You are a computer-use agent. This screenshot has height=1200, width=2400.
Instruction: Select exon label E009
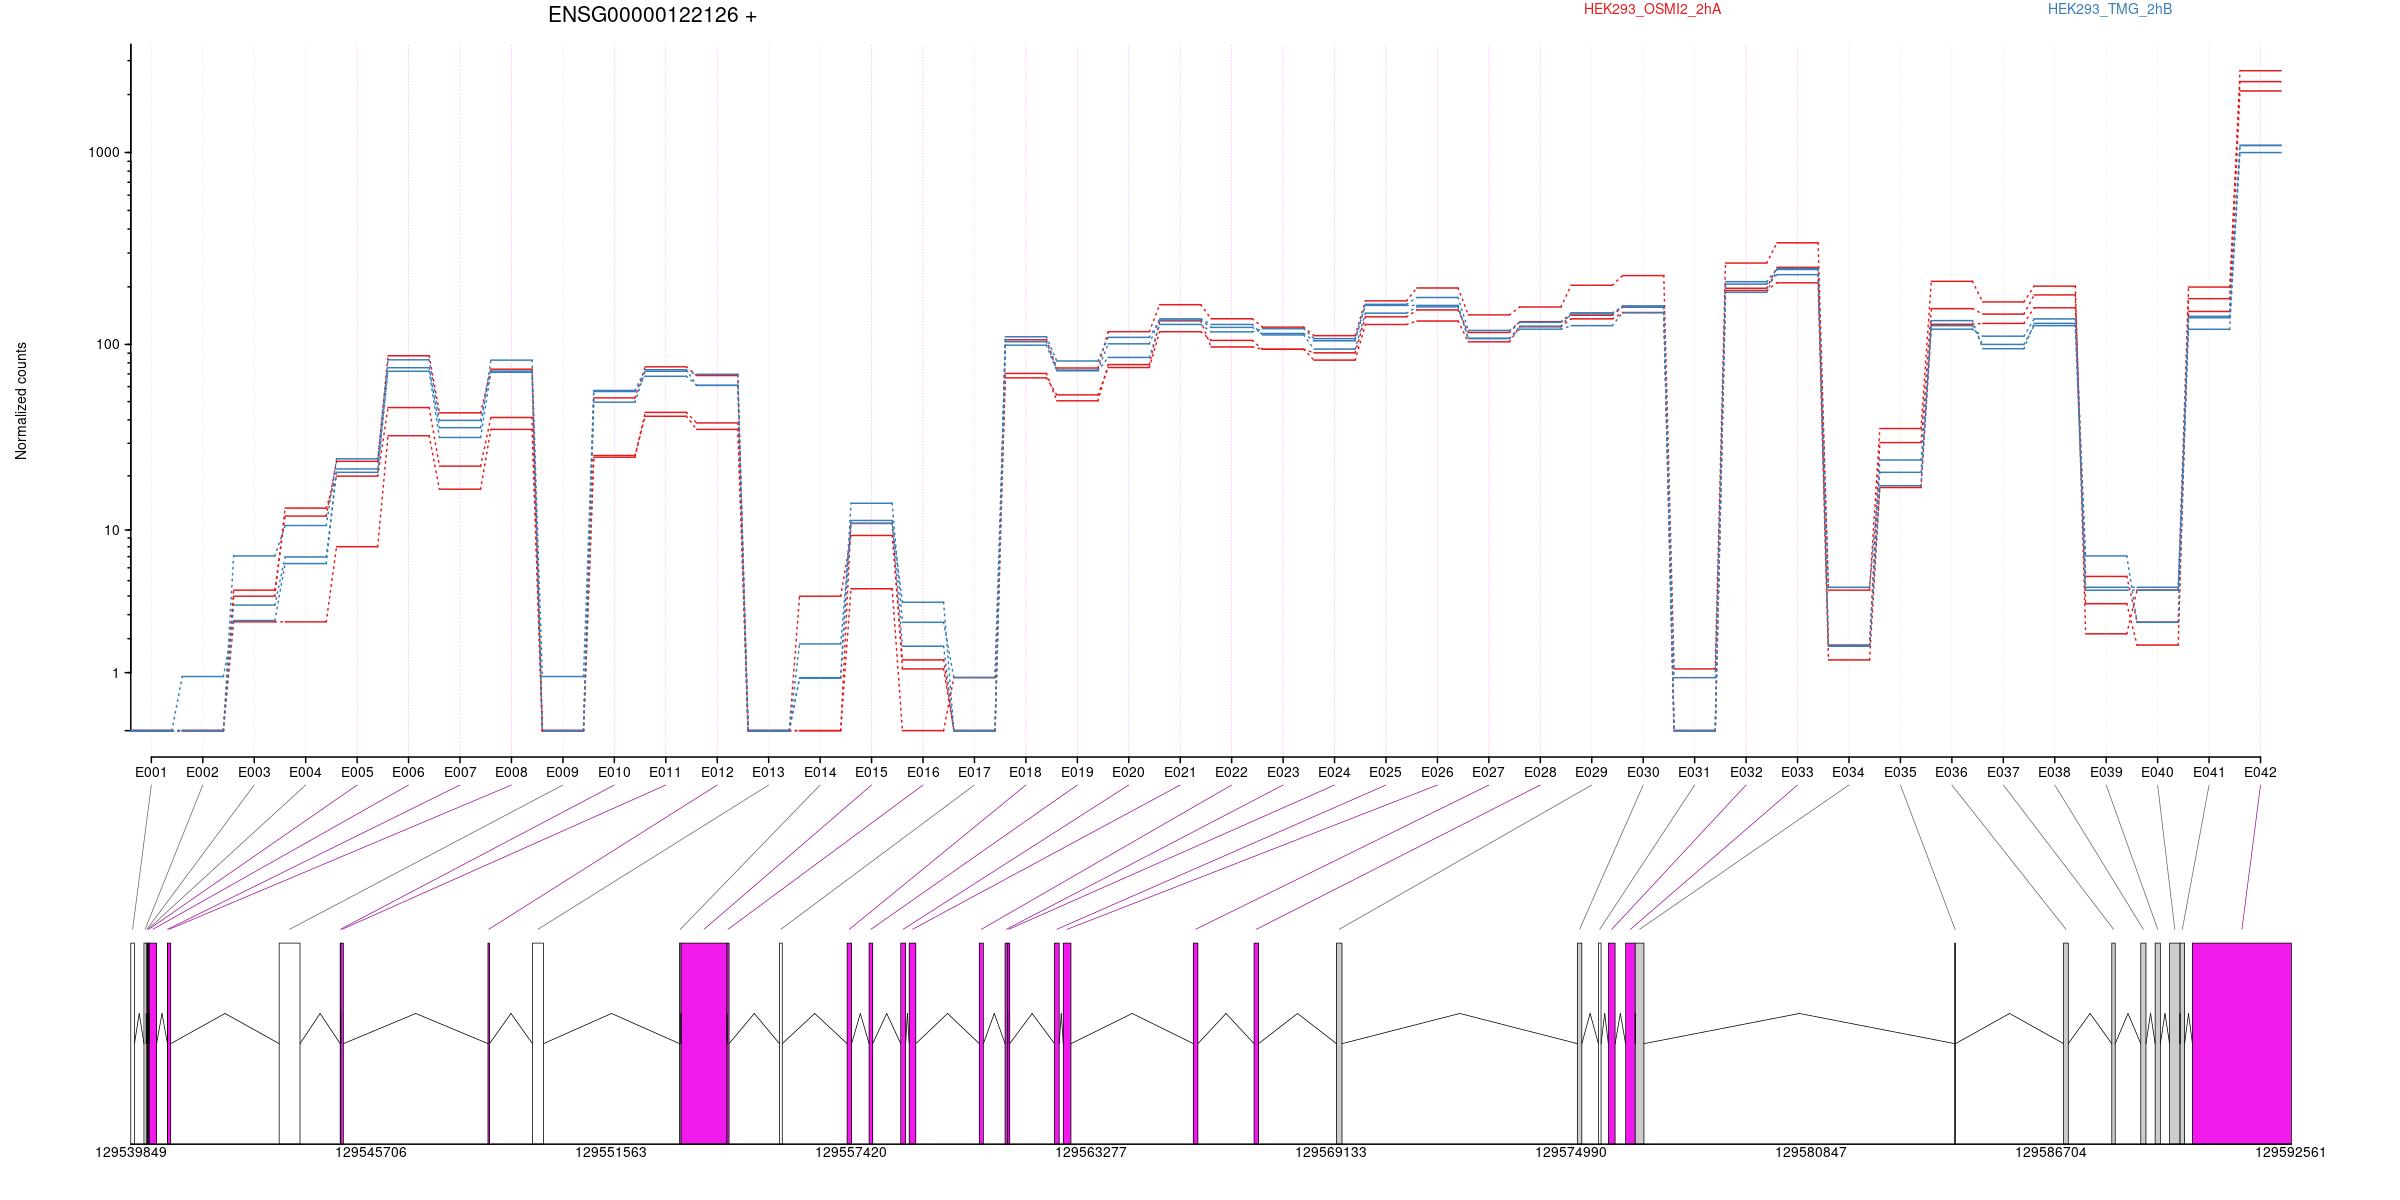[x=562, y=772]
